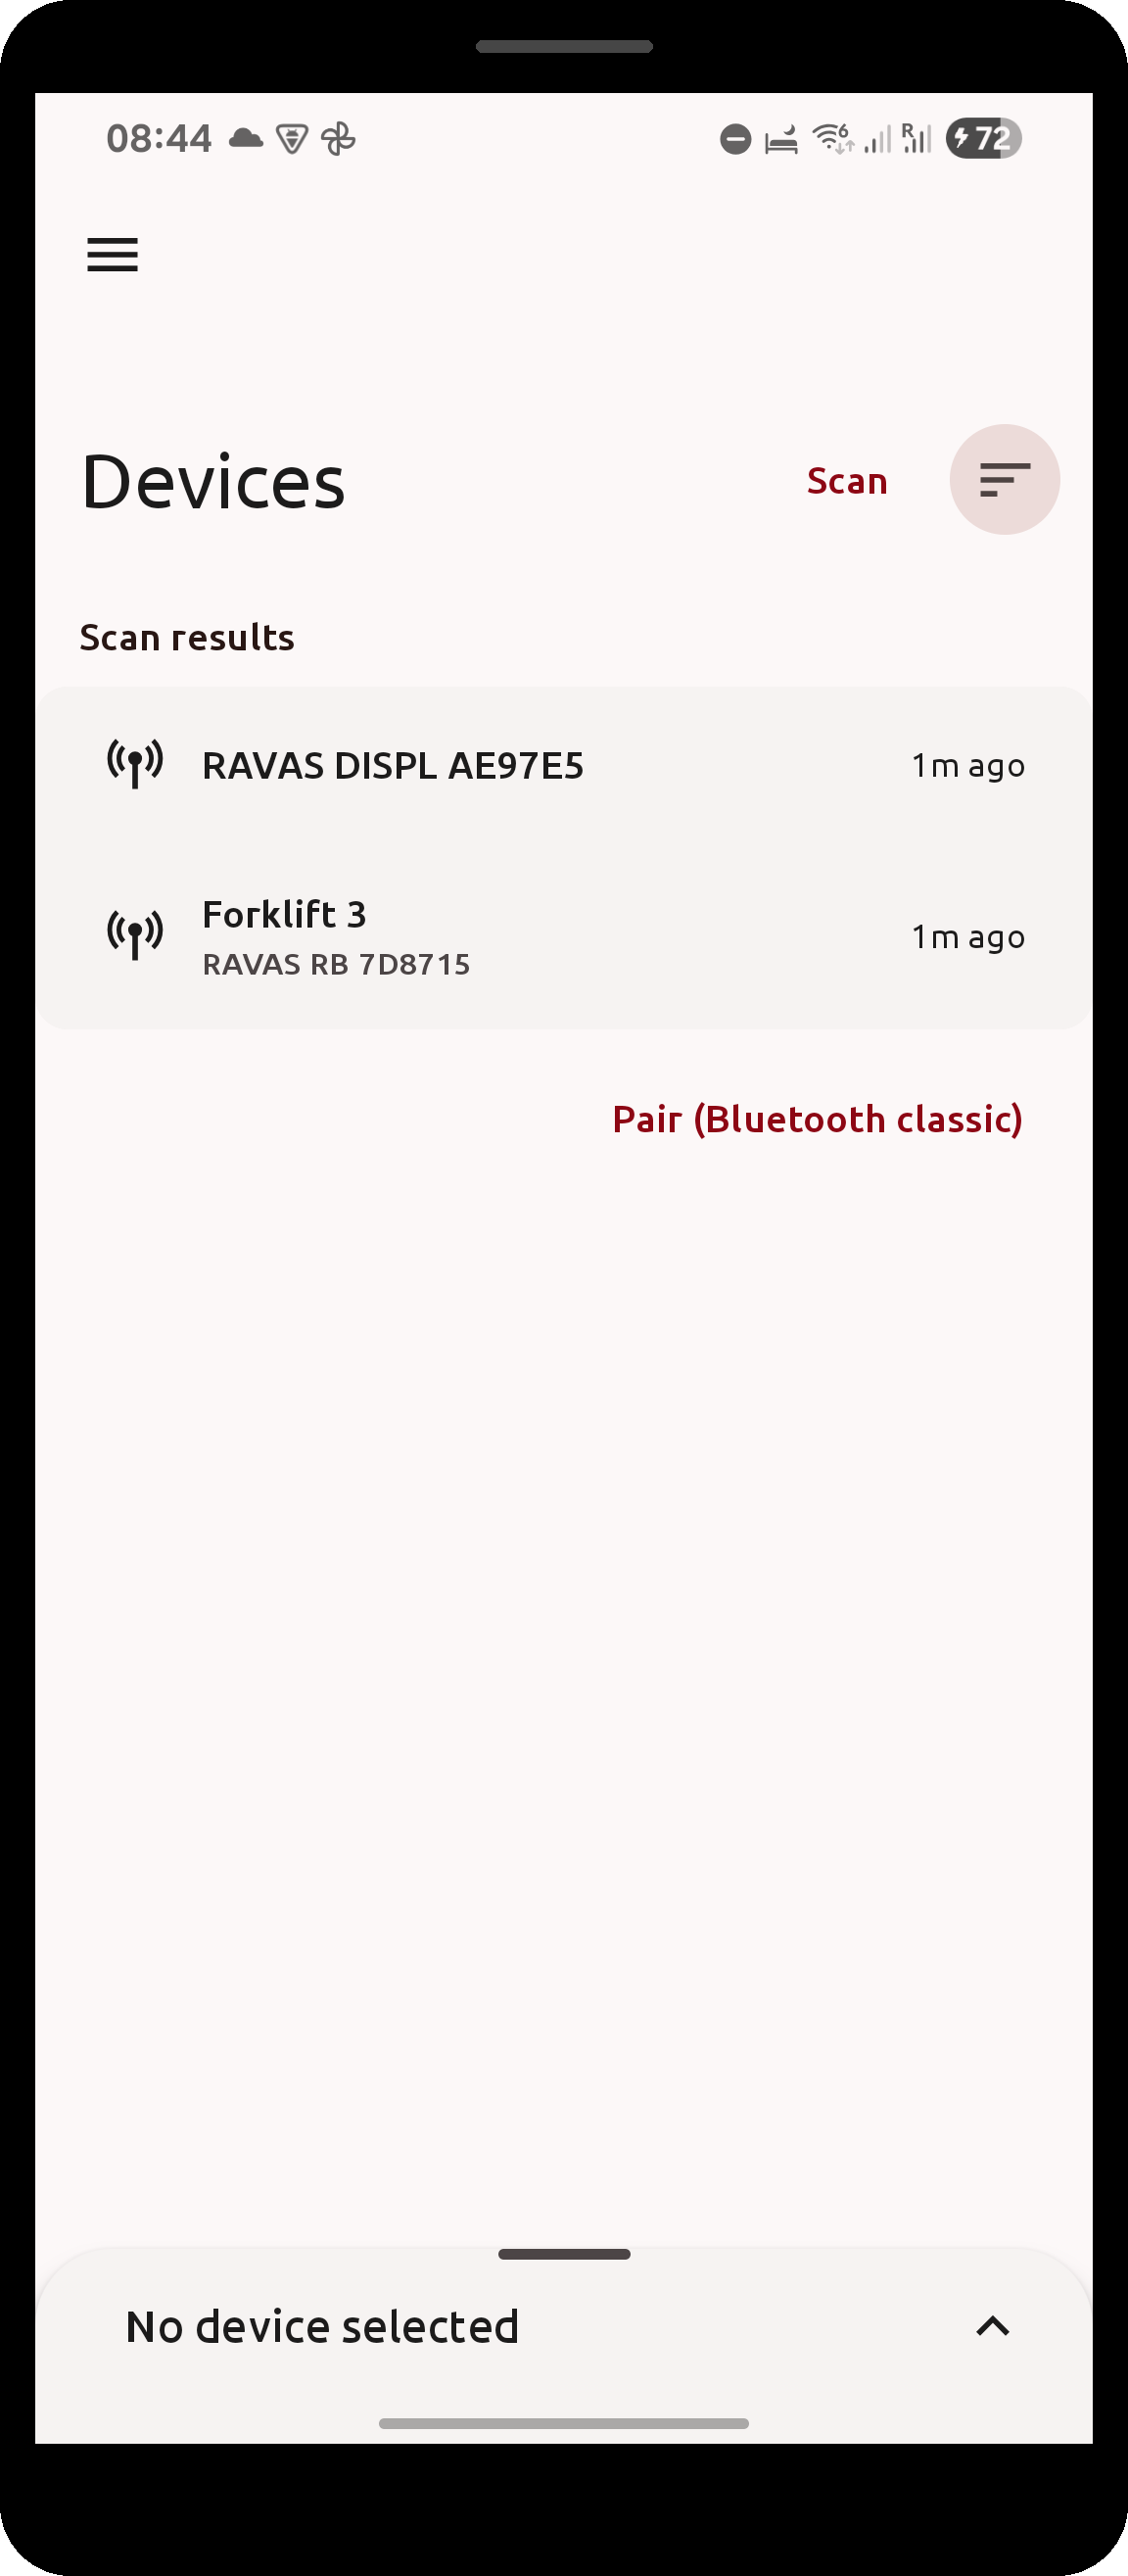The height and width of the screenshot is (2576, 1128).
Task: Start a new device Scan
Action: coord(847,481)
